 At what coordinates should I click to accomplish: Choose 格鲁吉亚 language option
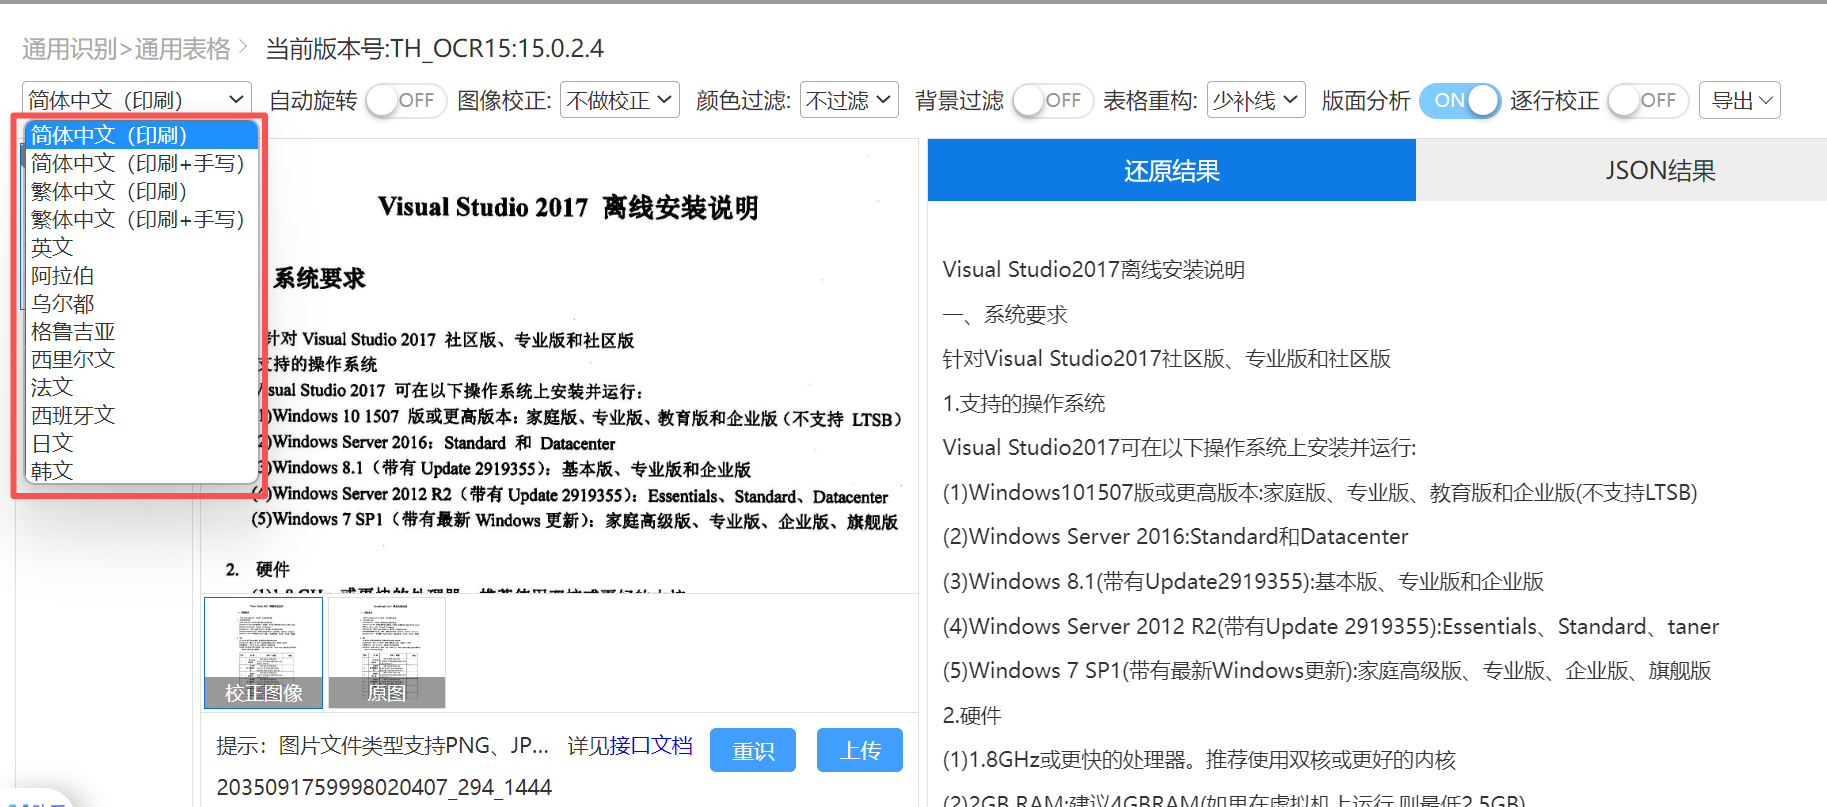142,331
